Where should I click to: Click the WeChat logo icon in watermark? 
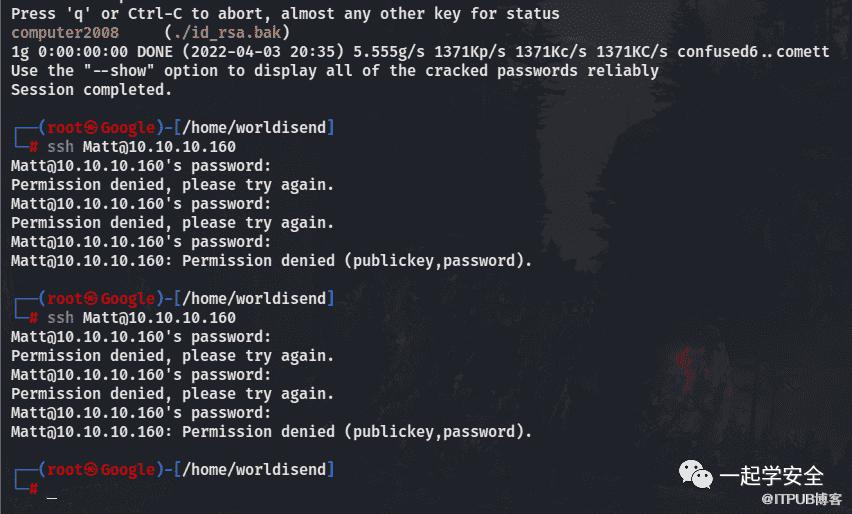pyautogui.click(x=696, y=474)
